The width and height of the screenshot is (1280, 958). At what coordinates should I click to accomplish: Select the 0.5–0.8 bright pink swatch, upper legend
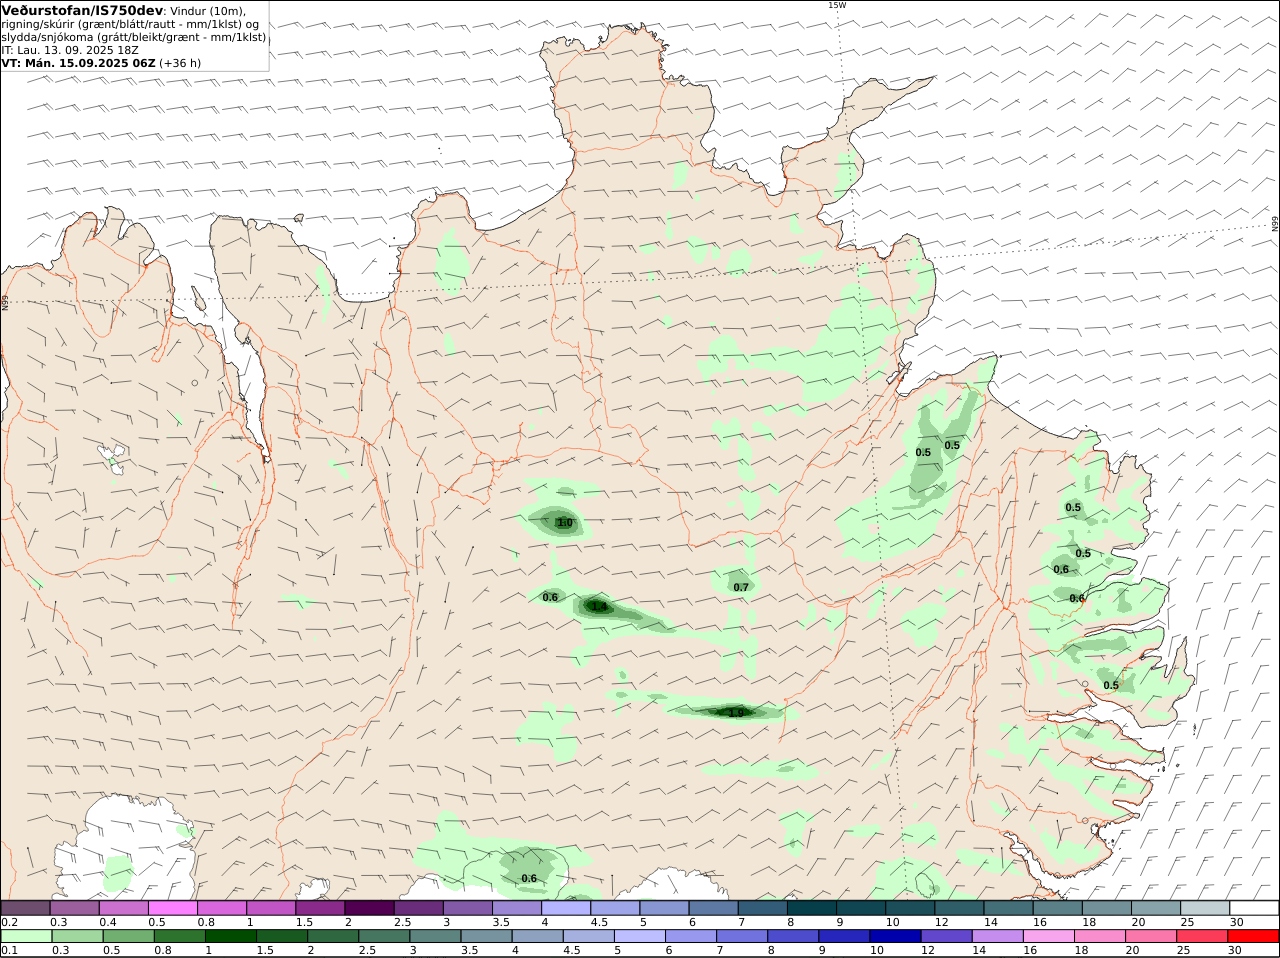tap(172, 907)
